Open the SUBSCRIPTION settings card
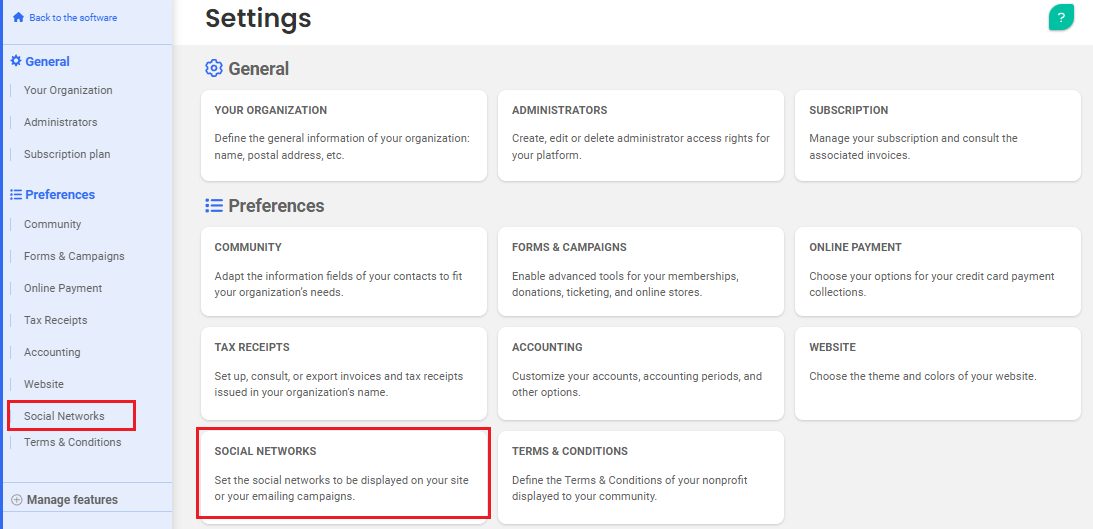 938,135
